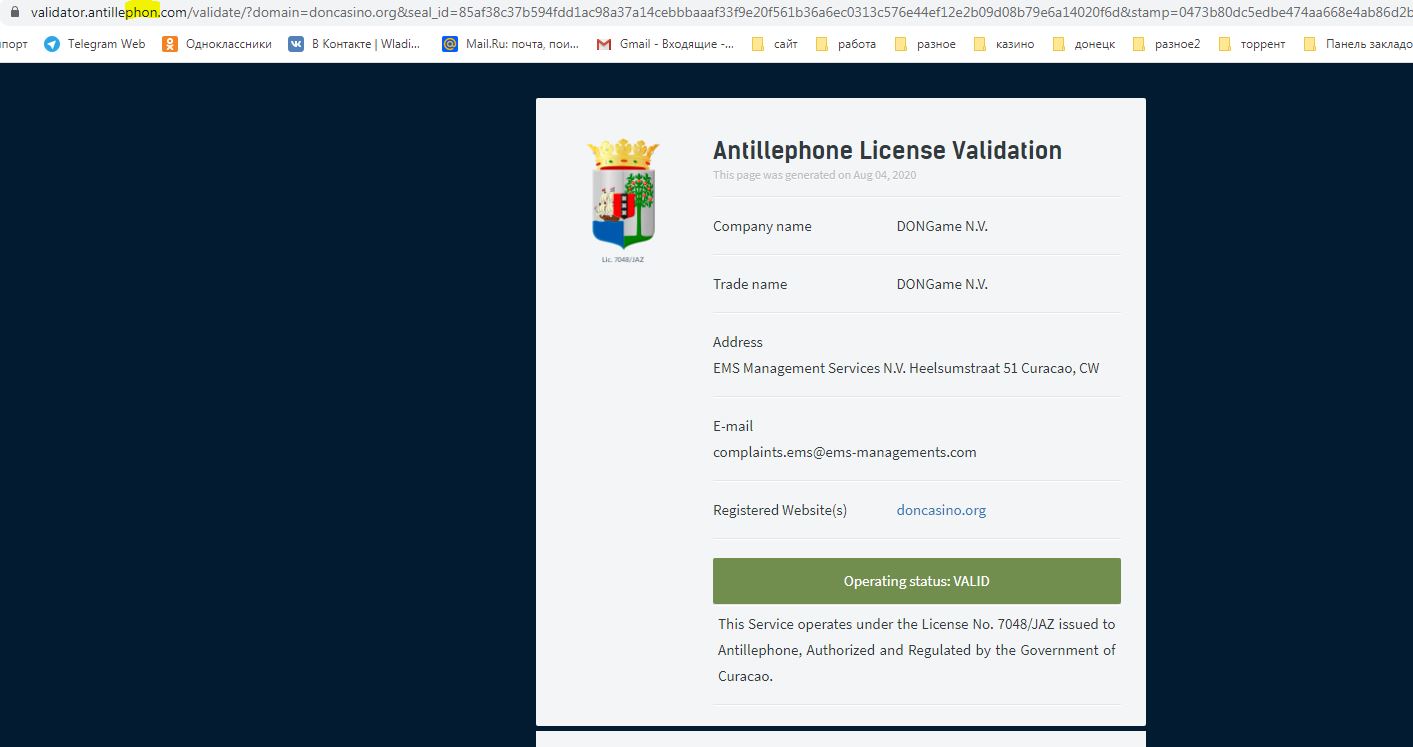Click the Lic. 7048/JAZ caption under seal
The height and width of the screenshot is (747, 1413).
click(x=623, y=259)
